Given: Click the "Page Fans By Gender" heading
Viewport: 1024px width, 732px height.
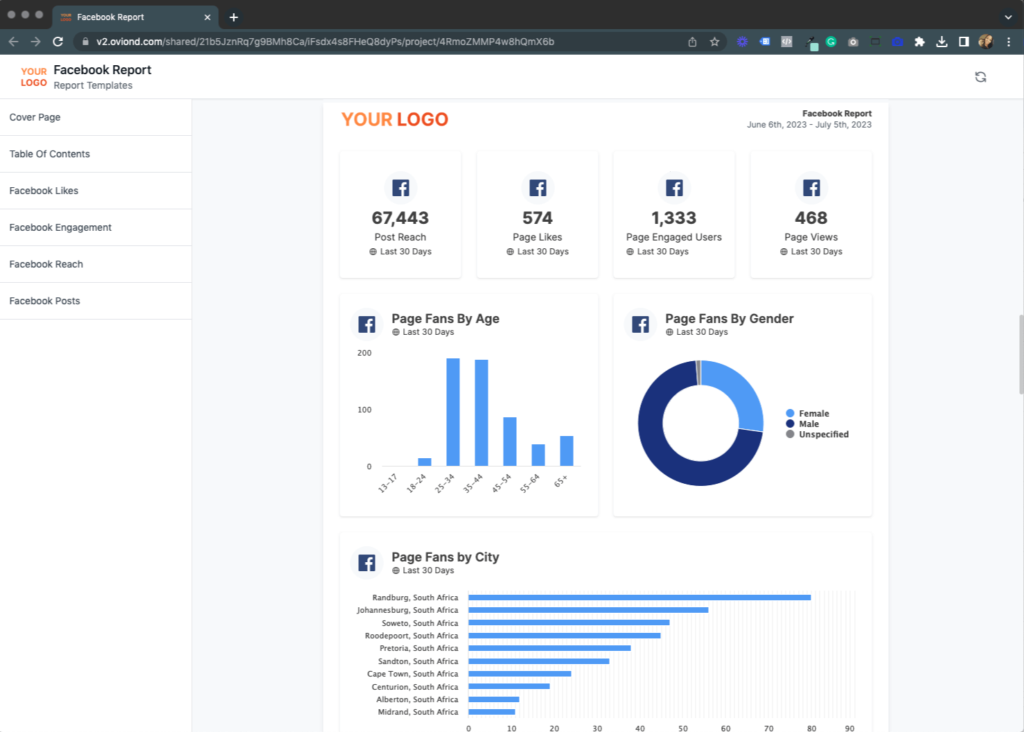Looking at the screenshot, I should click(729, 319).
